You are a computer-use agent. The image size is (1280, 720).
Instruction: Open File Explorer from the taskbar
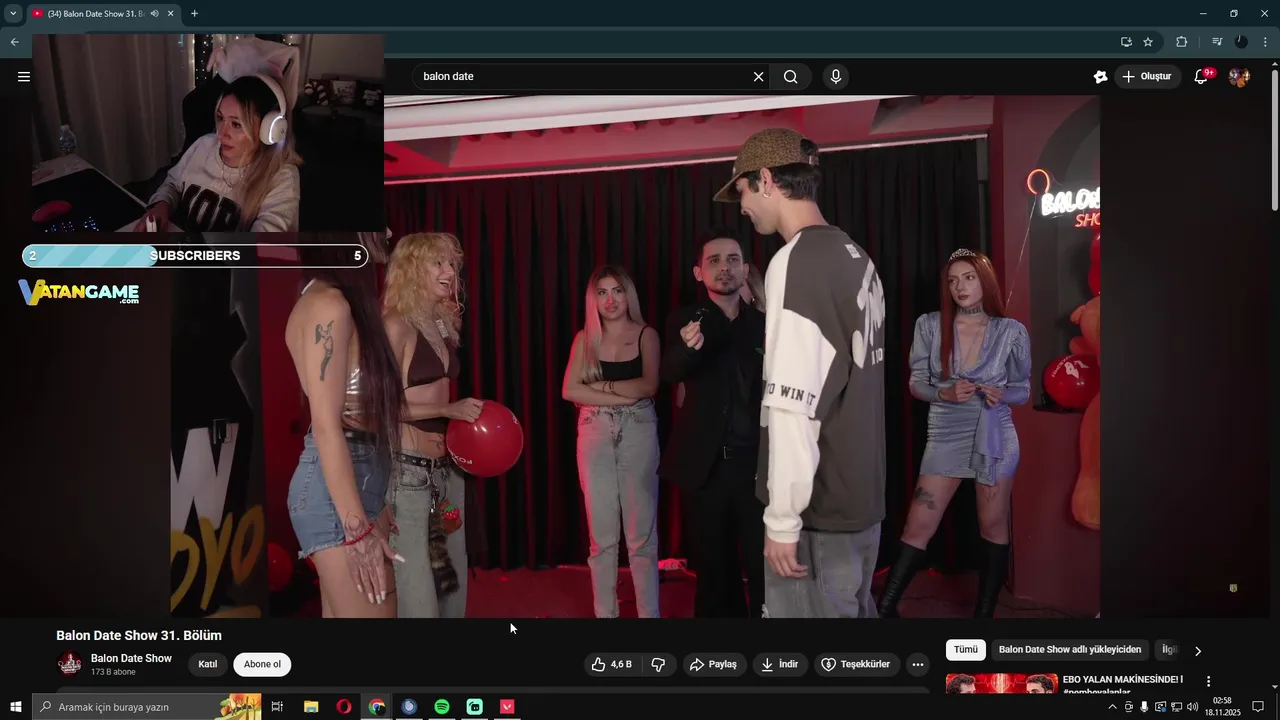coord(311,707)
